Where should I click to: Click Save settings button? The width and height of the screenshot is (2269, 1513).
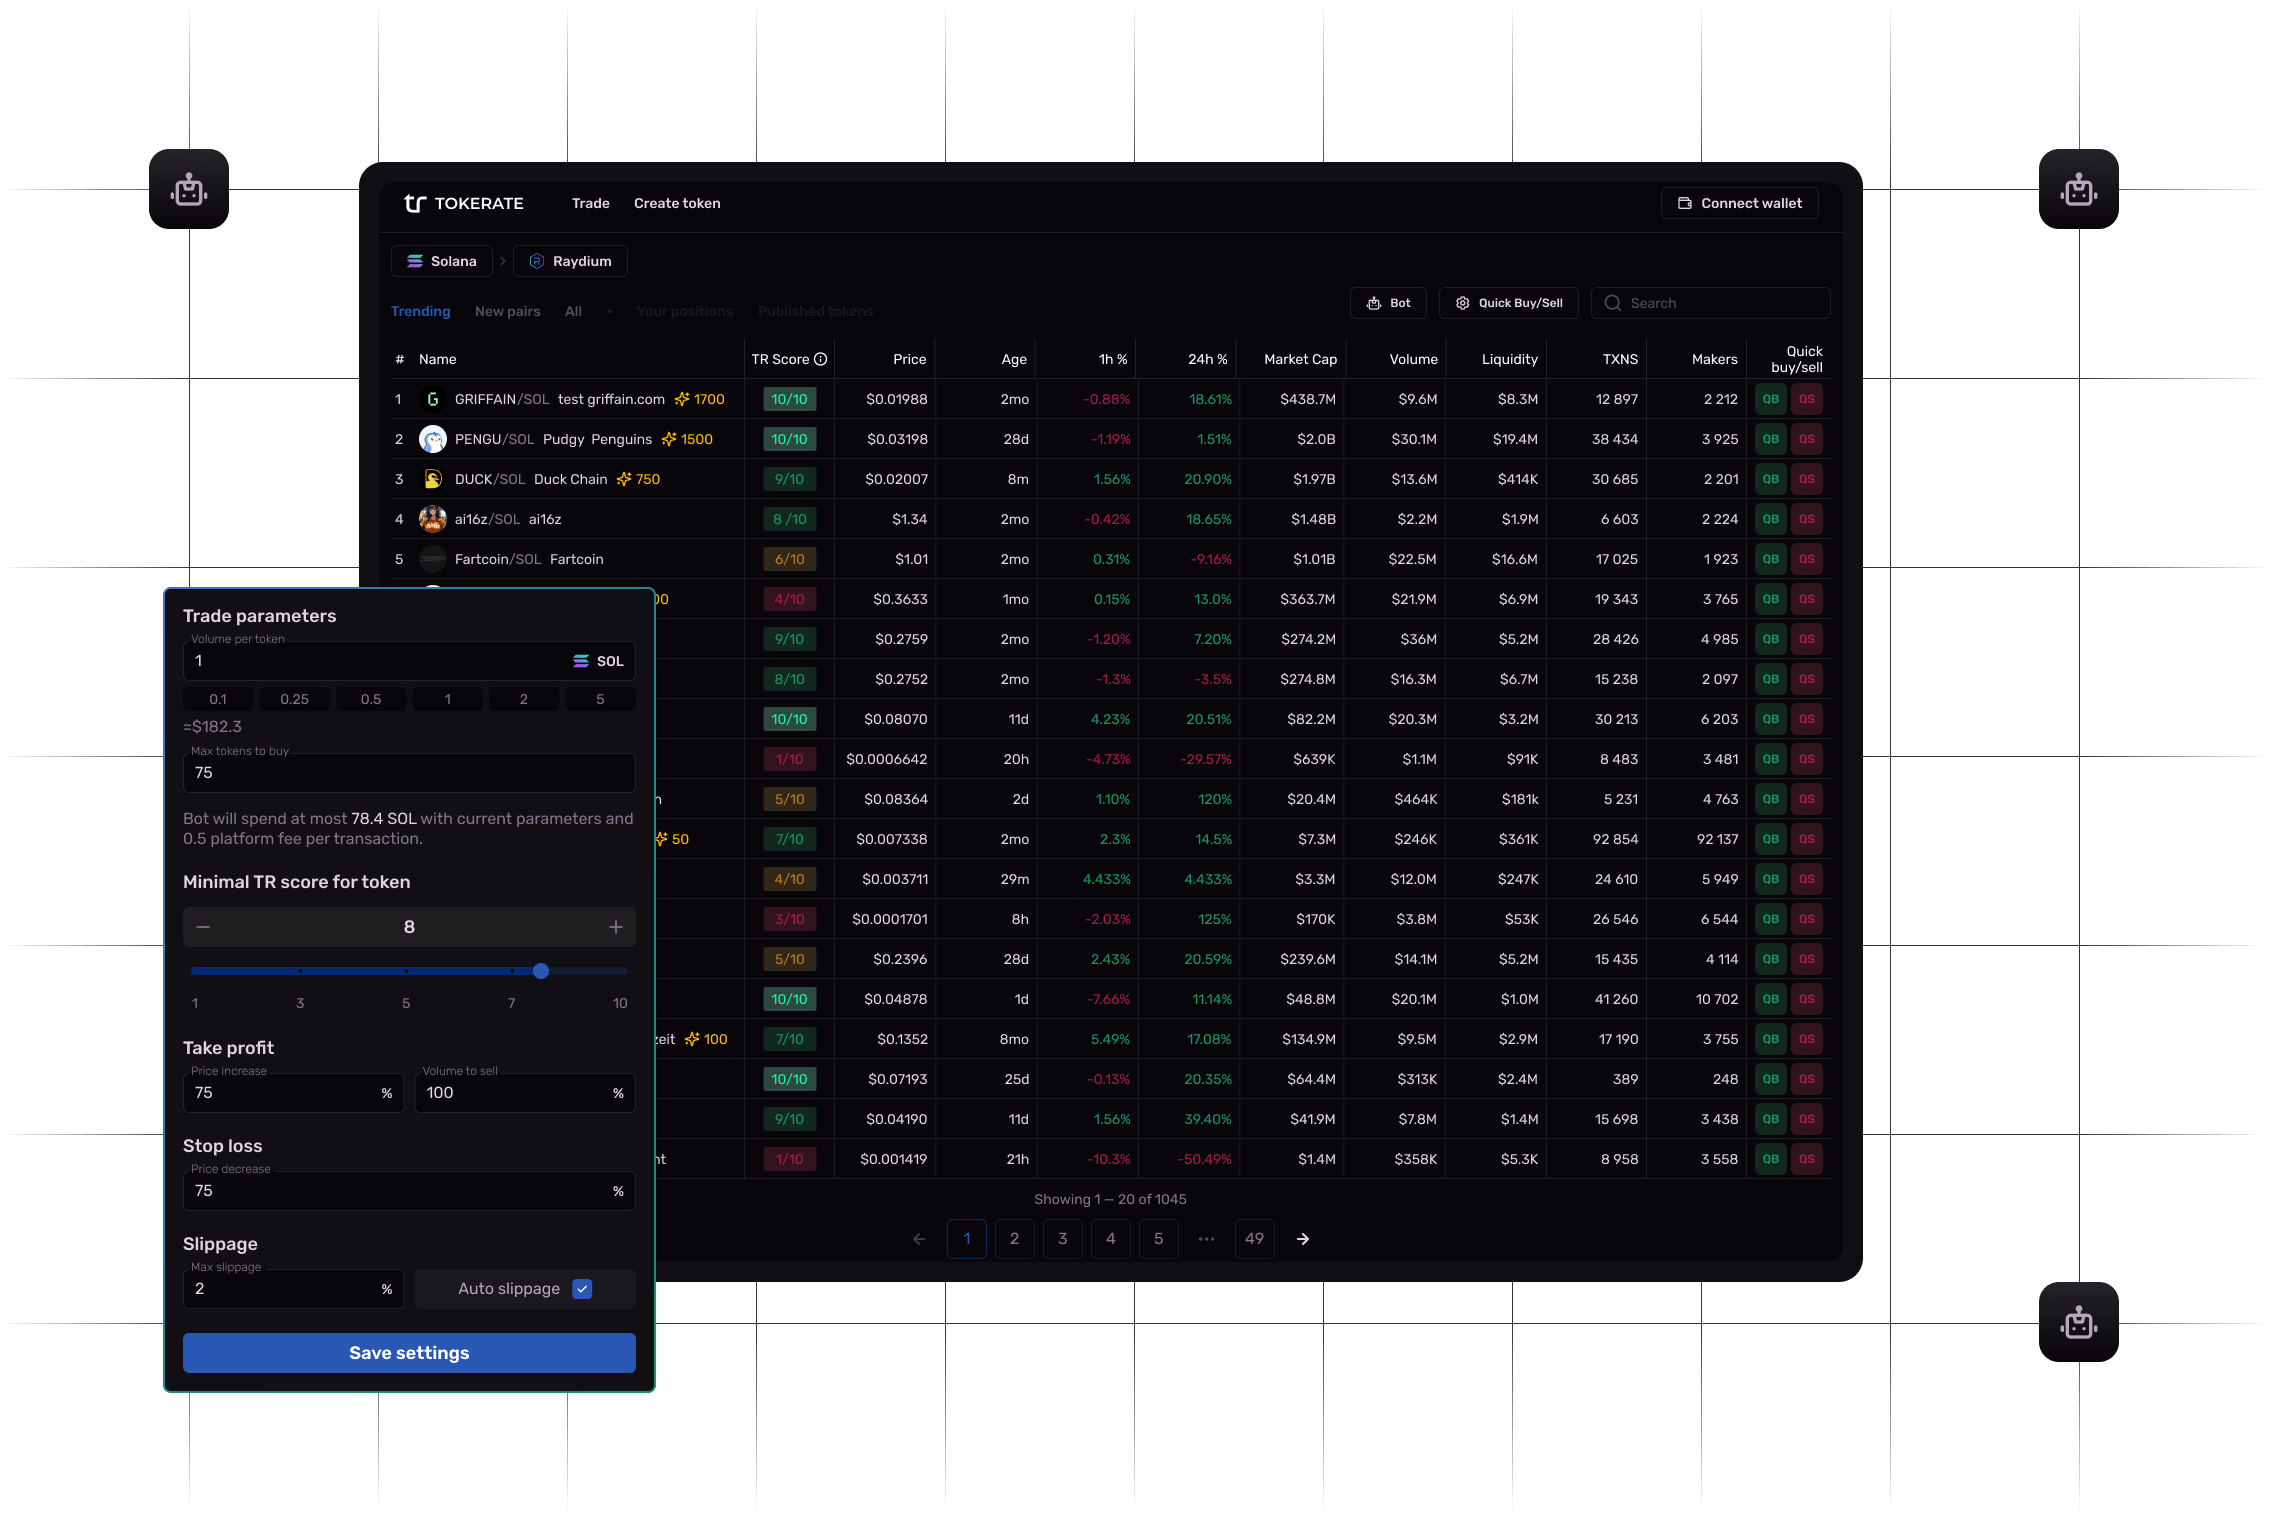point(409,1353)
